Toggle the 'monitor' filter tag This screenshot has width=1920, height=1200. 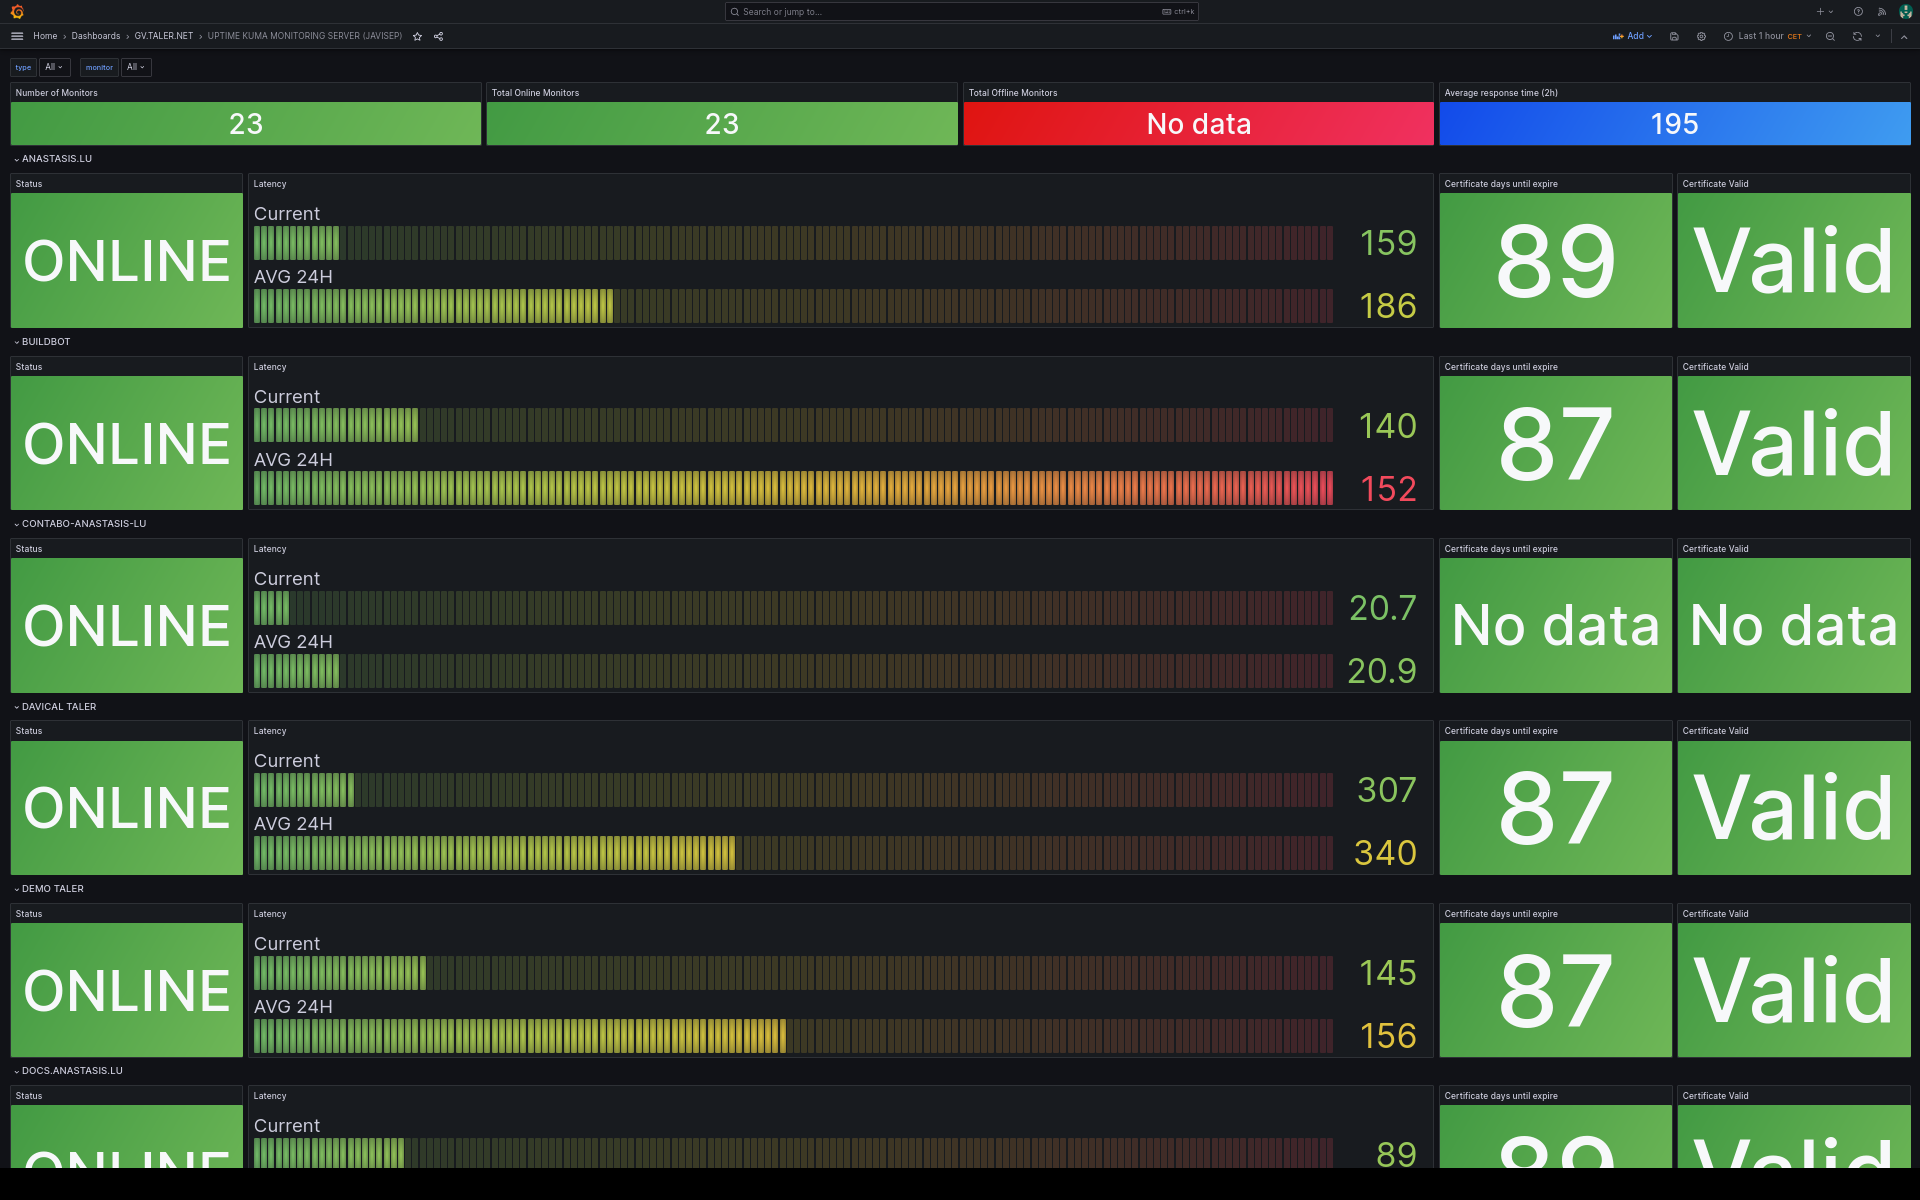pos(98,66)
